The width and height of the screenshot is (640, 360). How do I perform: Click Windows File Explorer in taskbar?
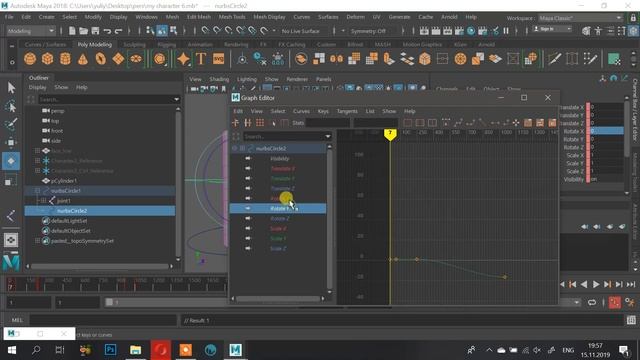(x=136, y=350)
